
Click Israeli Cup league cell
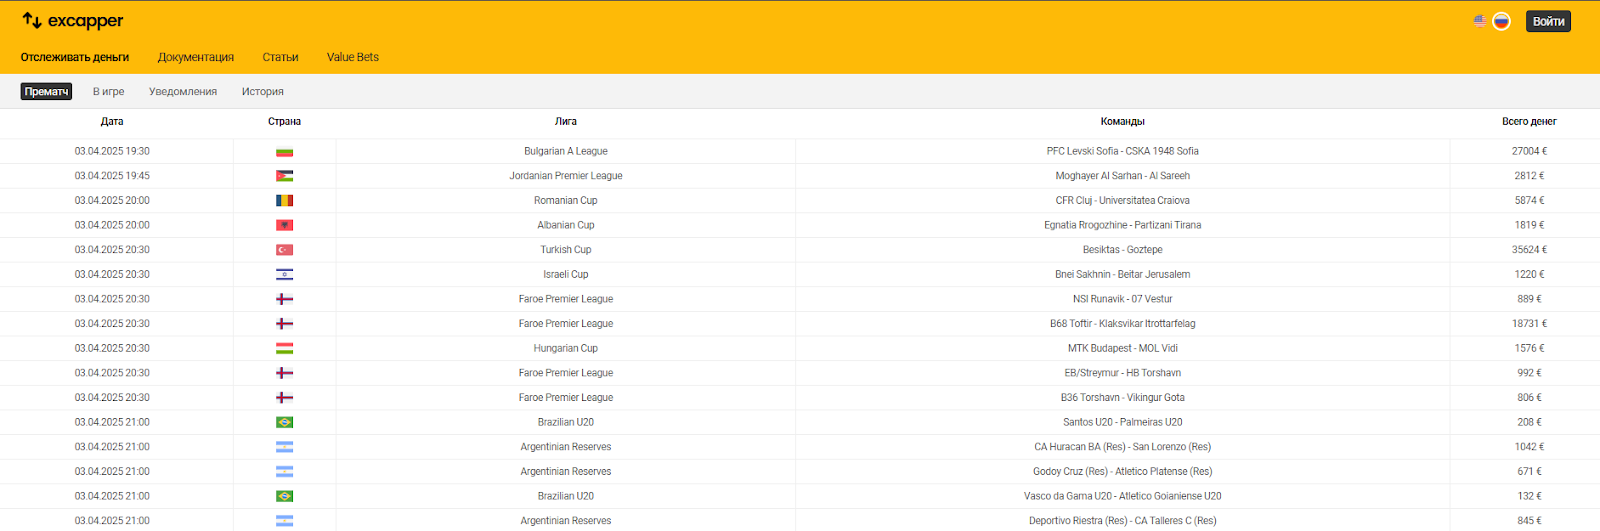coord(566,274)
